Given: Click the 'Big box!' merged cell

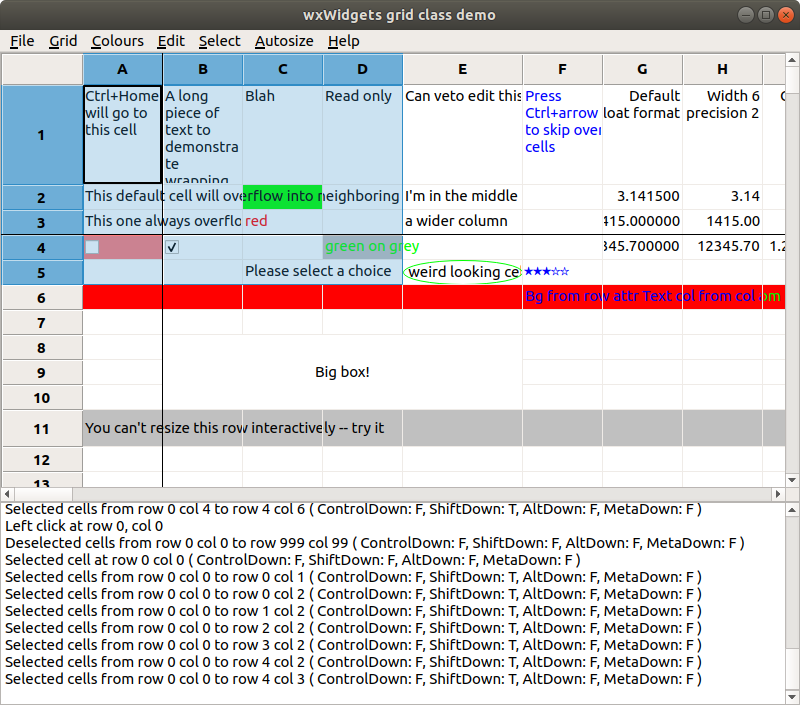Looking at the screenshot, I should 342,371.
